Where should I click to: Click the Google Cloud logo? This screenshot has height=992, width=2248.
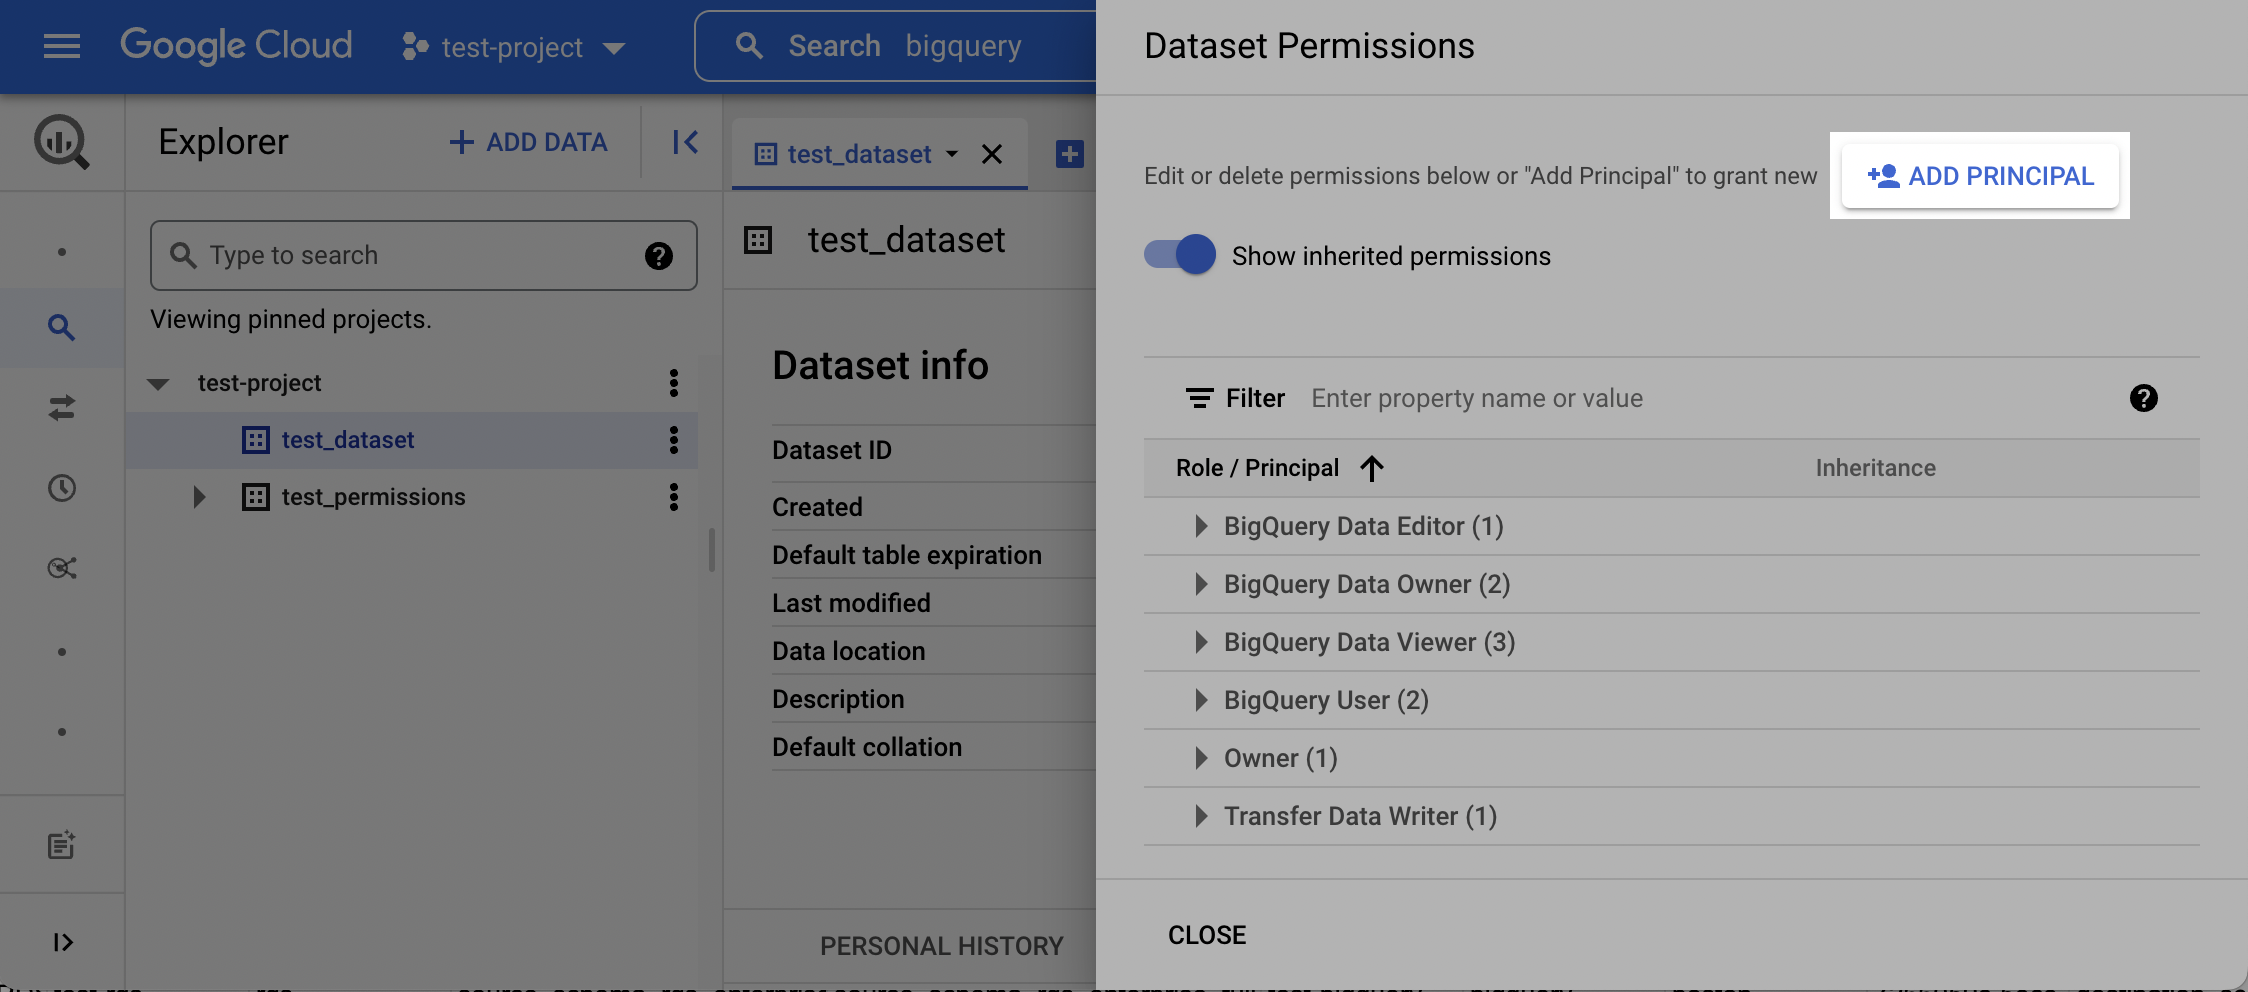pos(236,45)
